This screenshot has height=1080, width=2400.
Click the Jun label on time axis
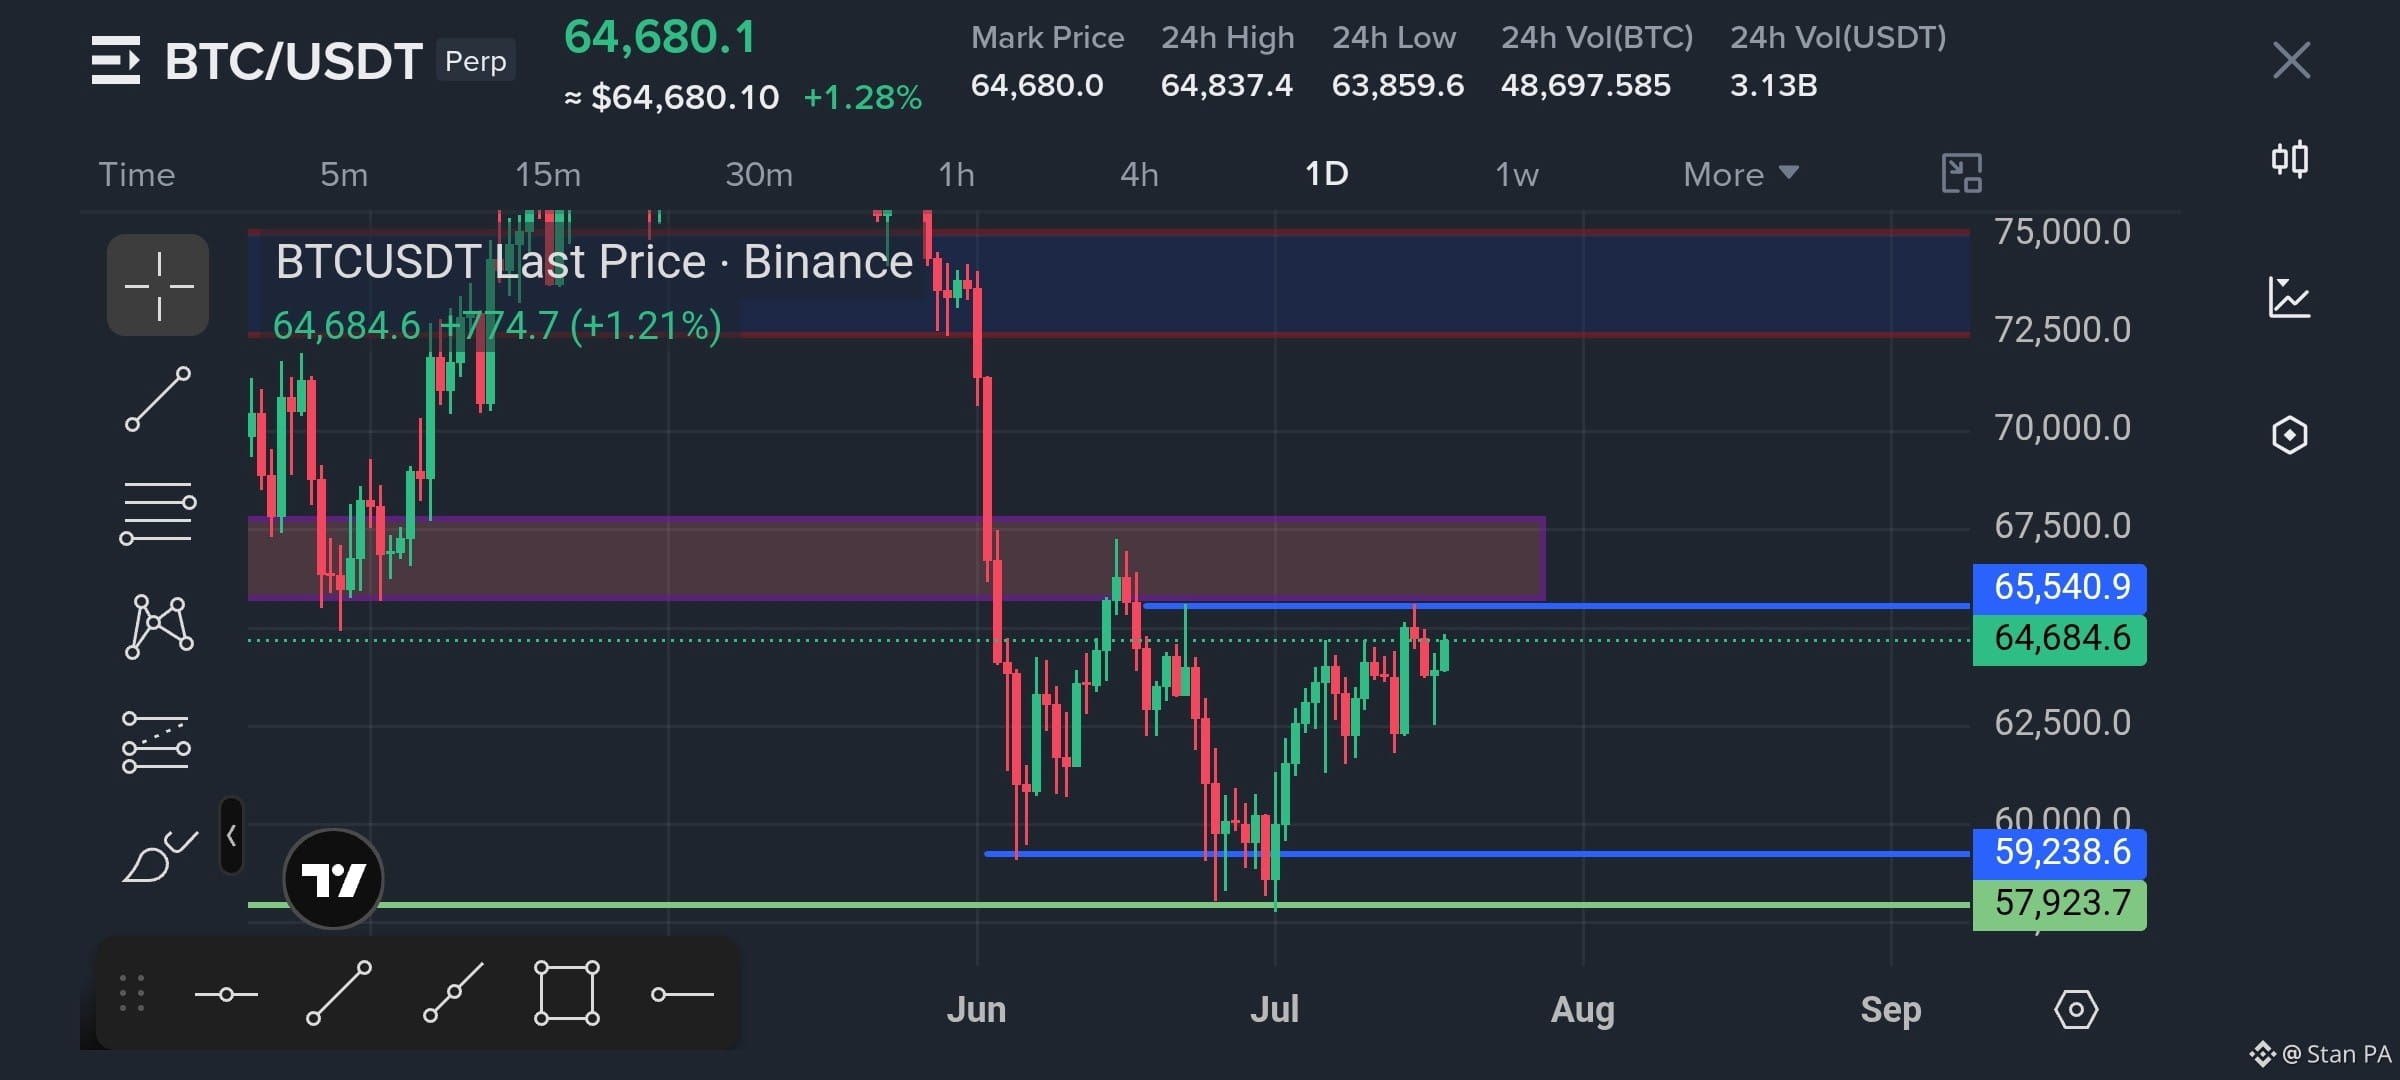point(976,1010)
